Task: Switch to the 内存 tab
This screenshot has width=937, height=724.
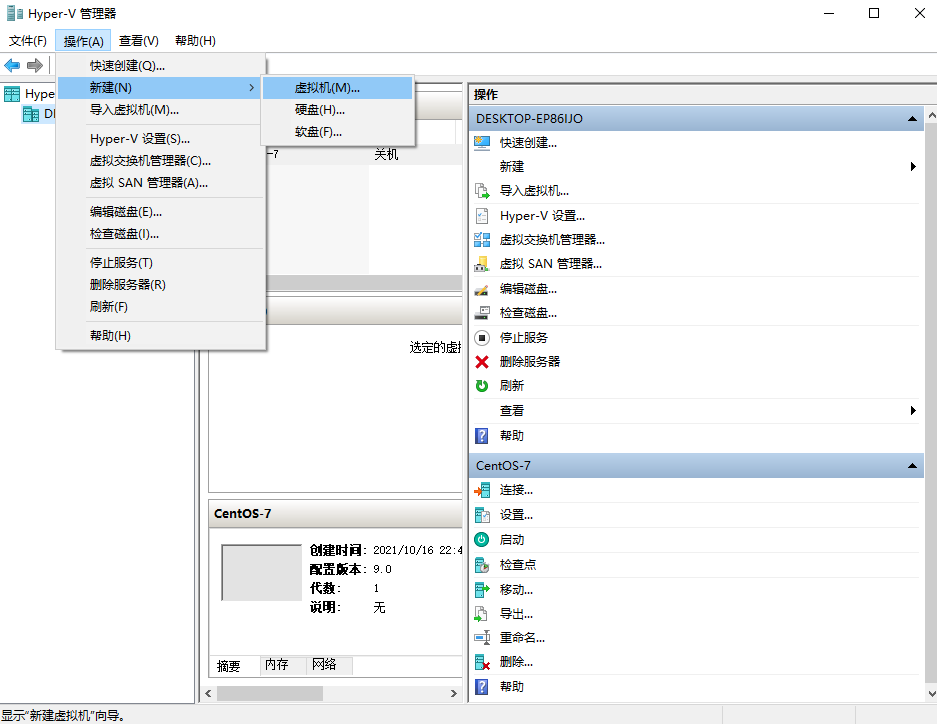Action: coord(284,665)
